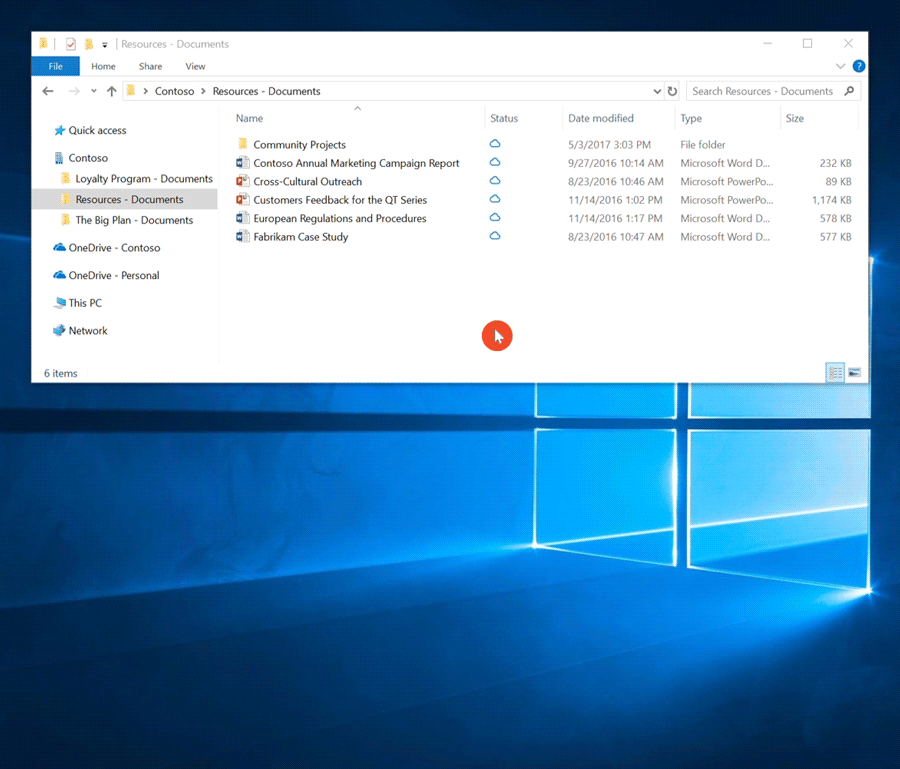Click the folder icon in the address bar
Image resolution: width=900 pixels, height=769 pixels.
tap(133, 91)
